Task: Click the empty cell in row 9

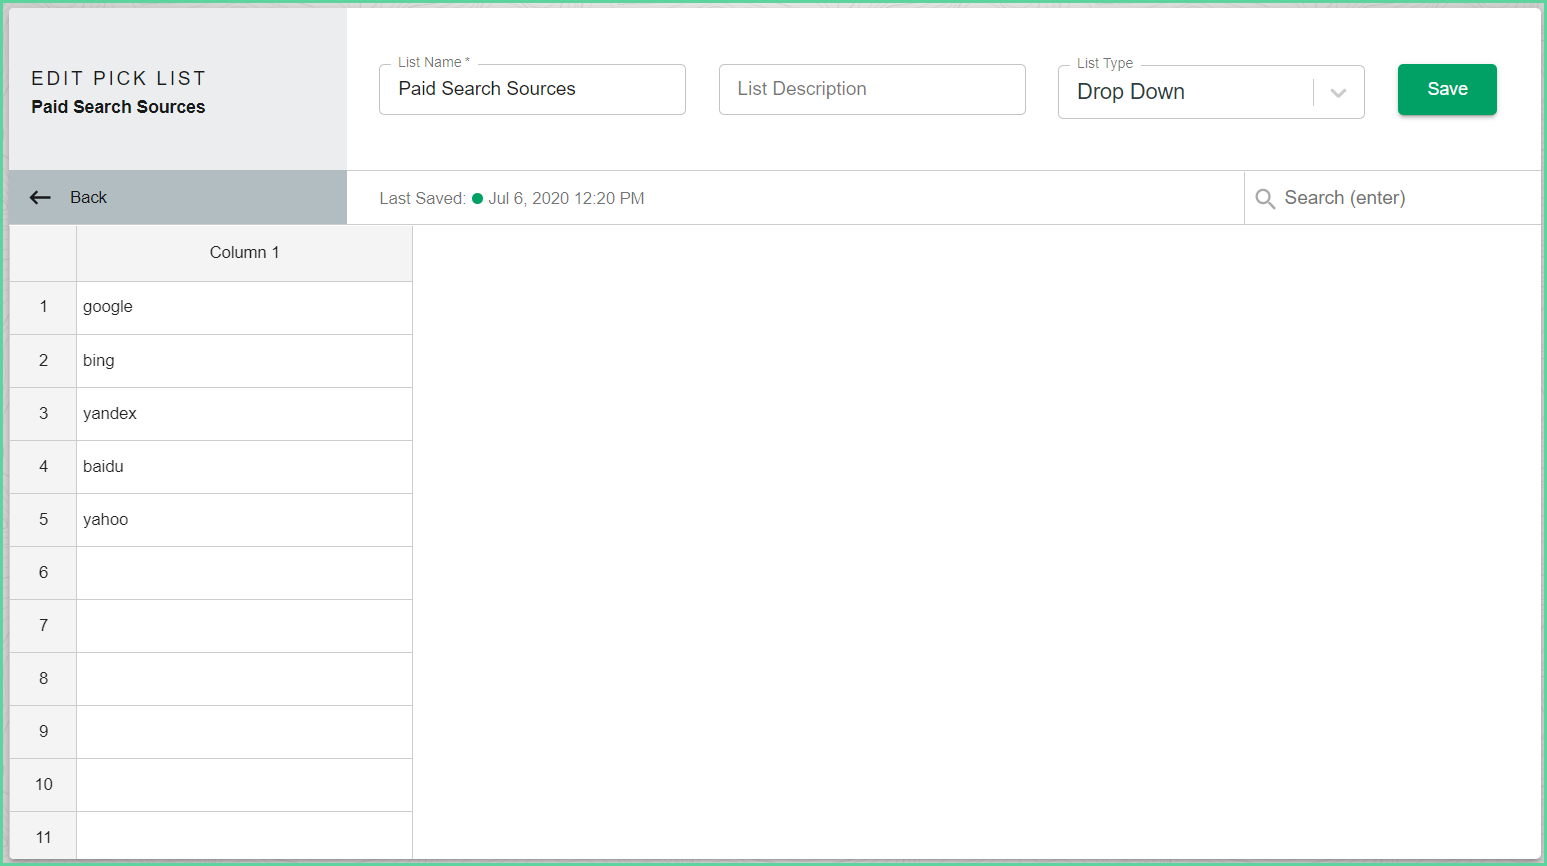Action: pos(244,732)
